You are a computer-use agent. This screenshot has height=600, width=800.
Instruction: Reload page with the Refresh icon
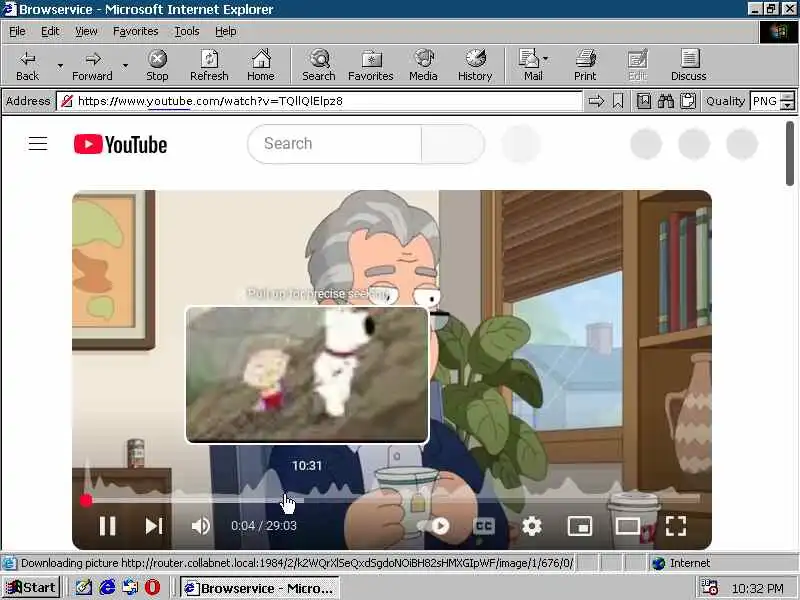tap(209, 66)
